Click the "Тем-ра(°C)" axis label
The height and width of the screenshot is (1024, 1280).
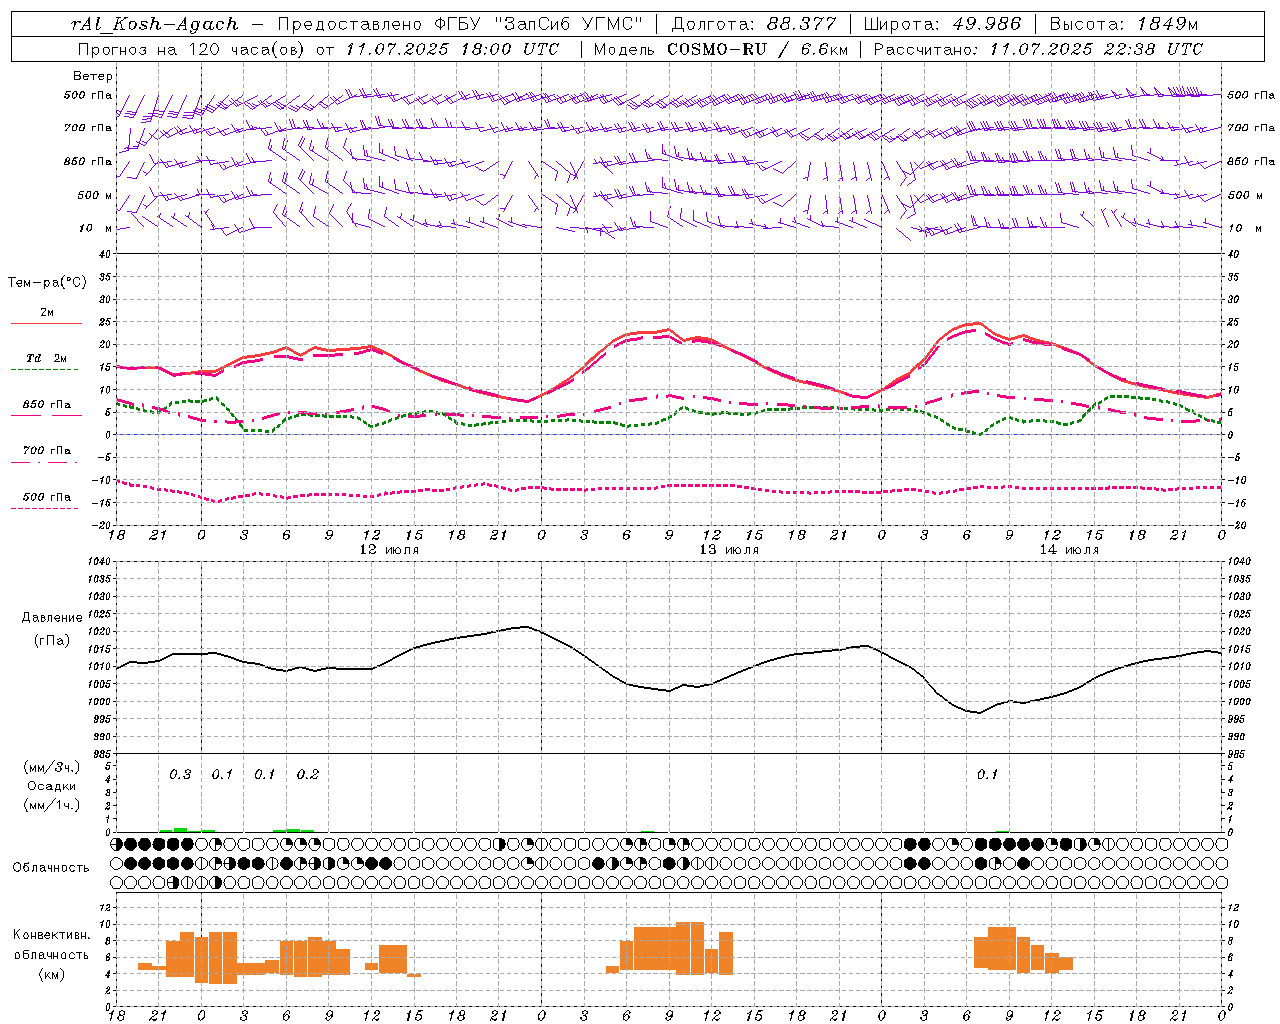pos(47,283)
